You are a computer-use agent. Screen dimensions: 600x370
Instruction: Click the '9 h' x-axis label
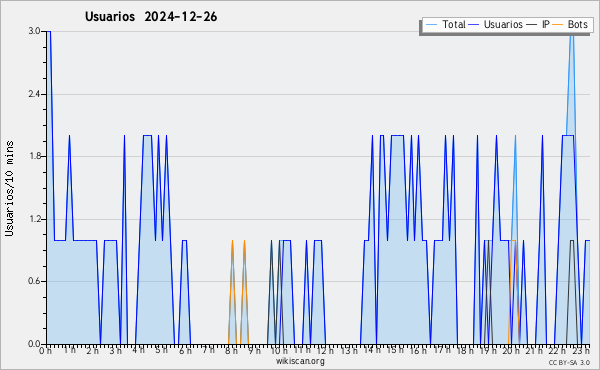click(254, 350)
